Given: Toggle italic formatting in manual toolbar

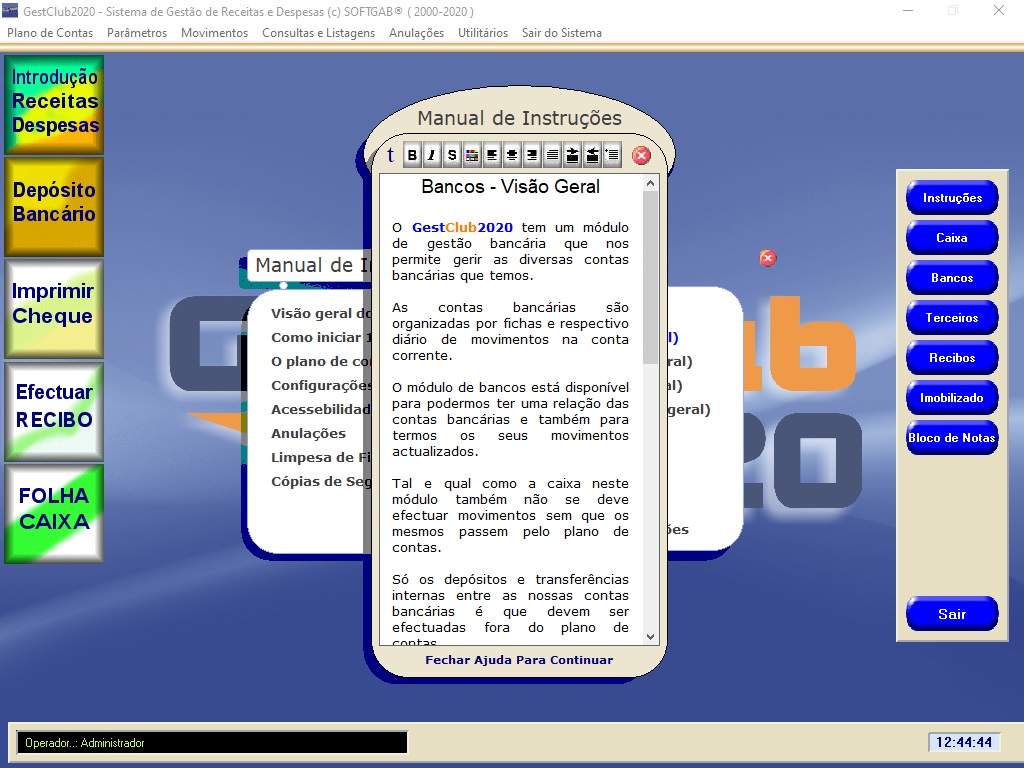Looking at the screenshot, I should pyautogui.click(x=432, y=155).
